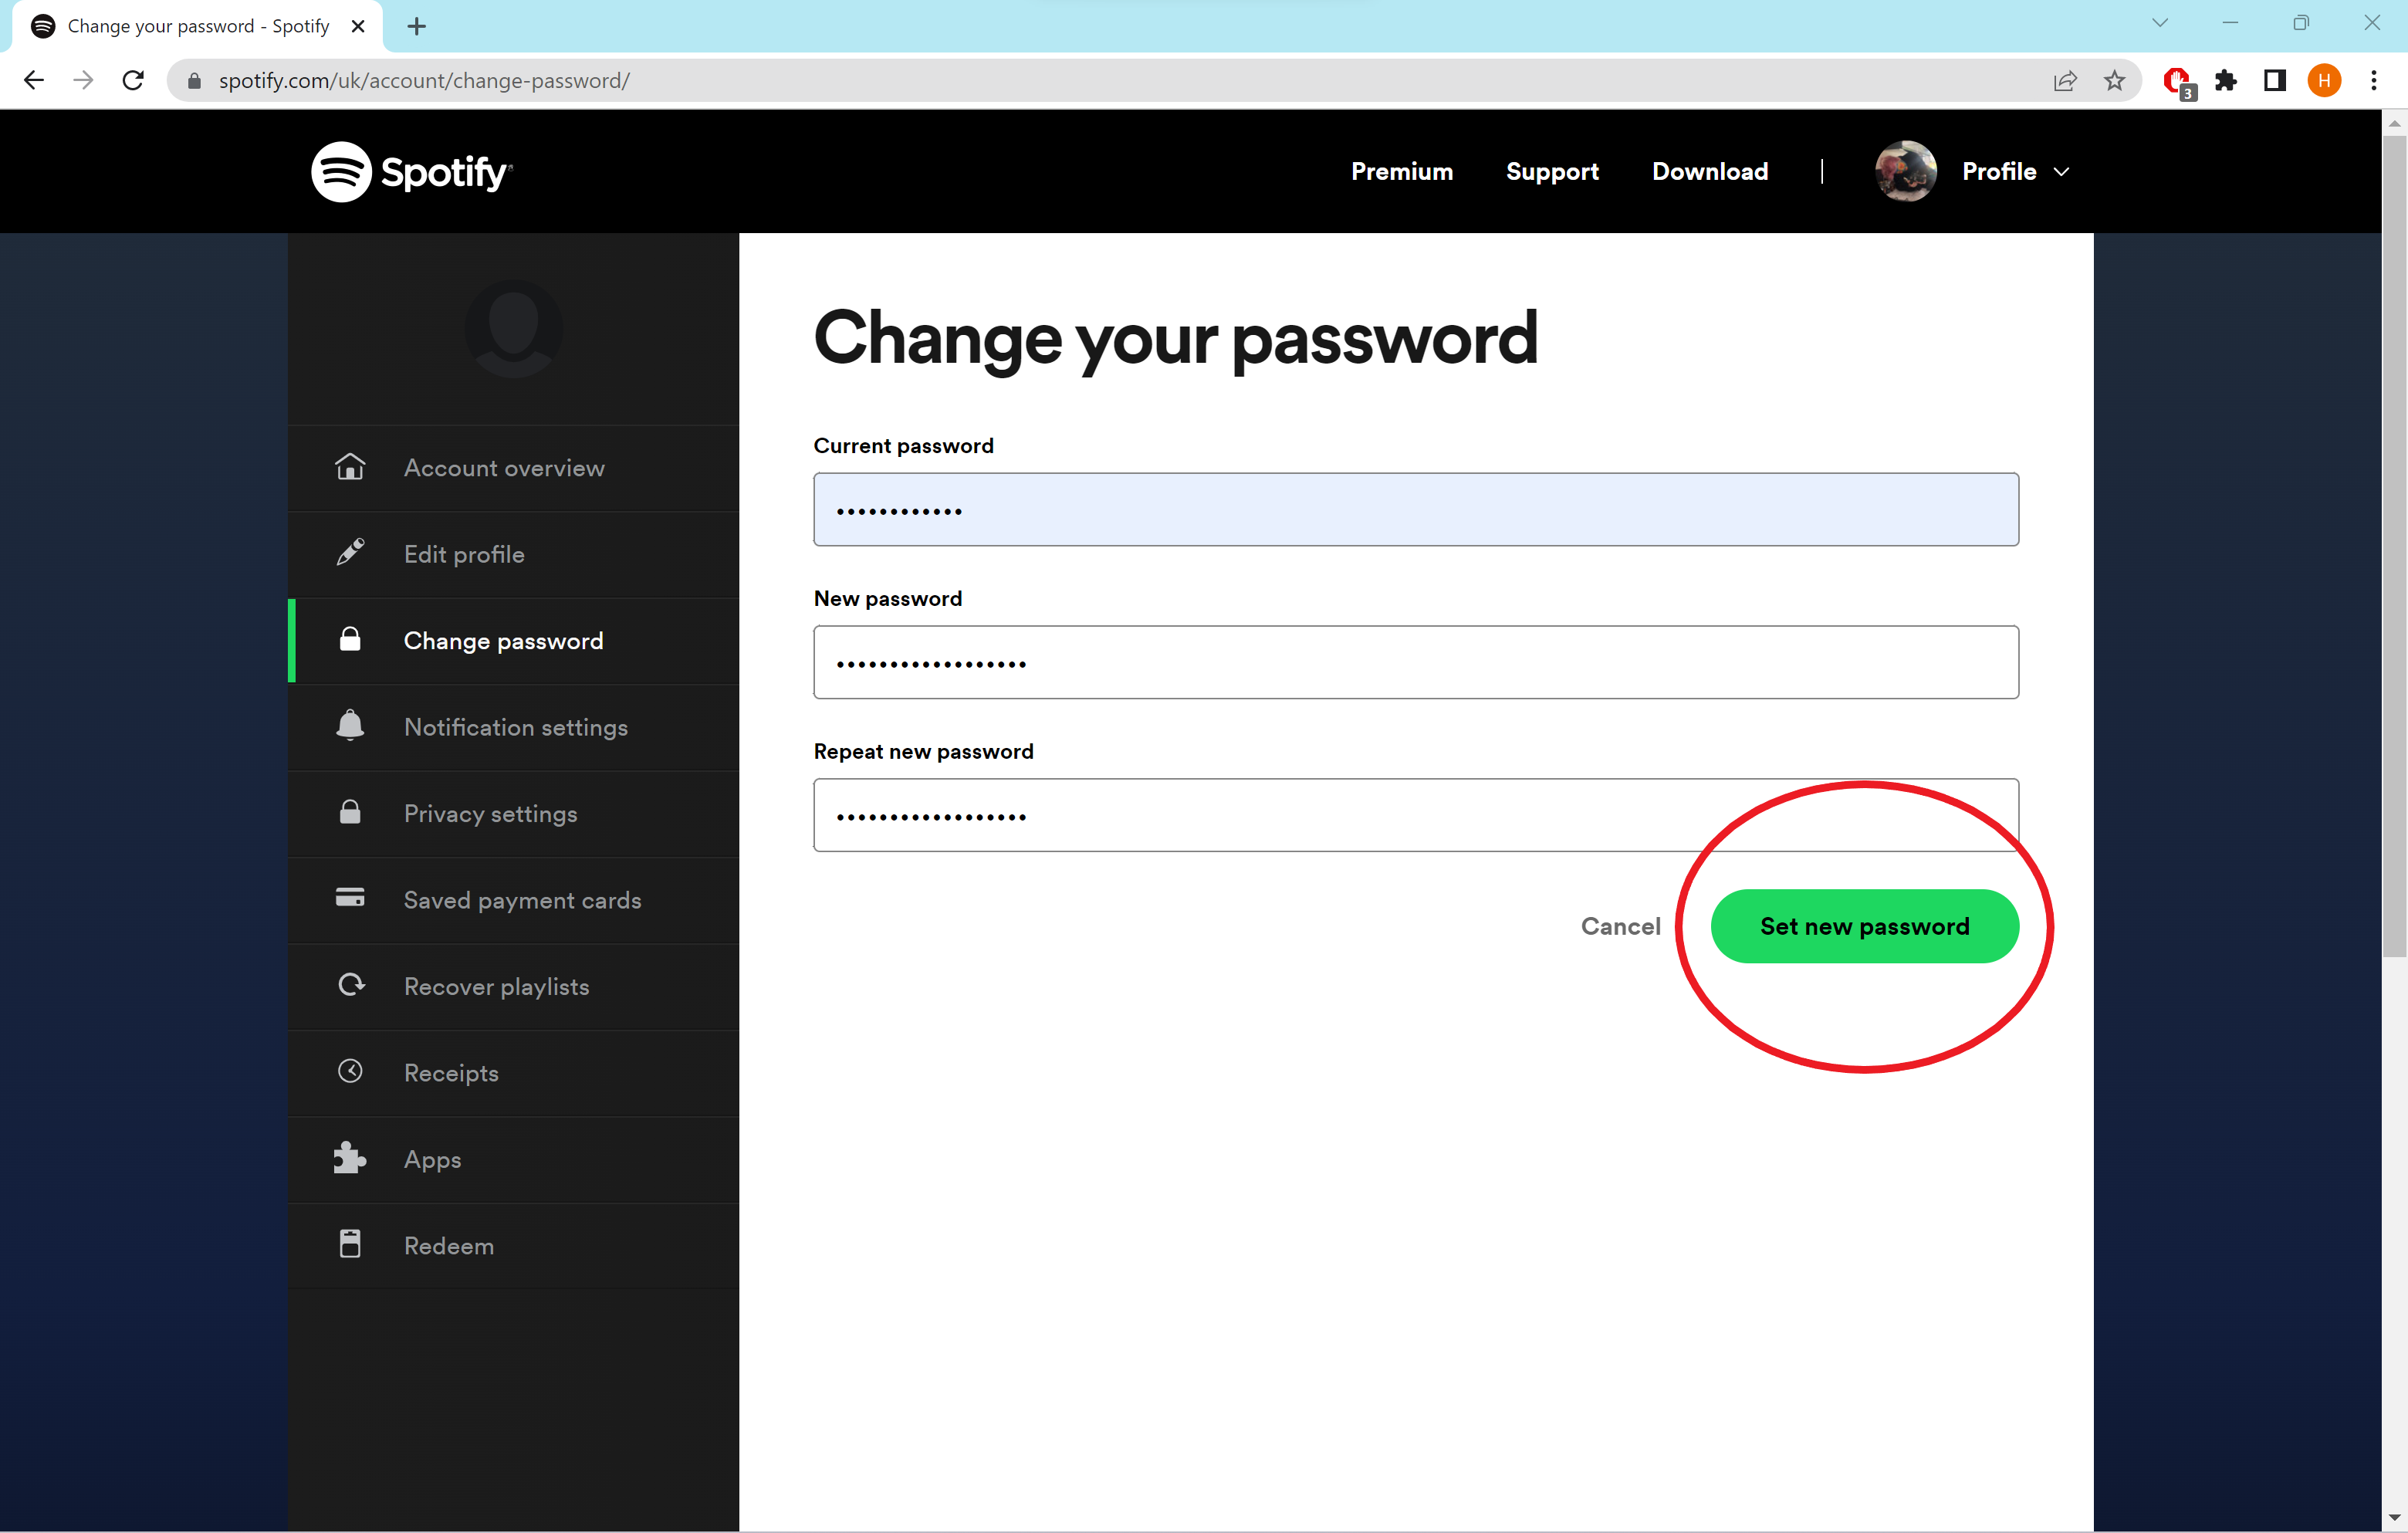The image size is (2408, 1533).
Task: Open Notification settings in the sidebar
Action: pos(514,727)
